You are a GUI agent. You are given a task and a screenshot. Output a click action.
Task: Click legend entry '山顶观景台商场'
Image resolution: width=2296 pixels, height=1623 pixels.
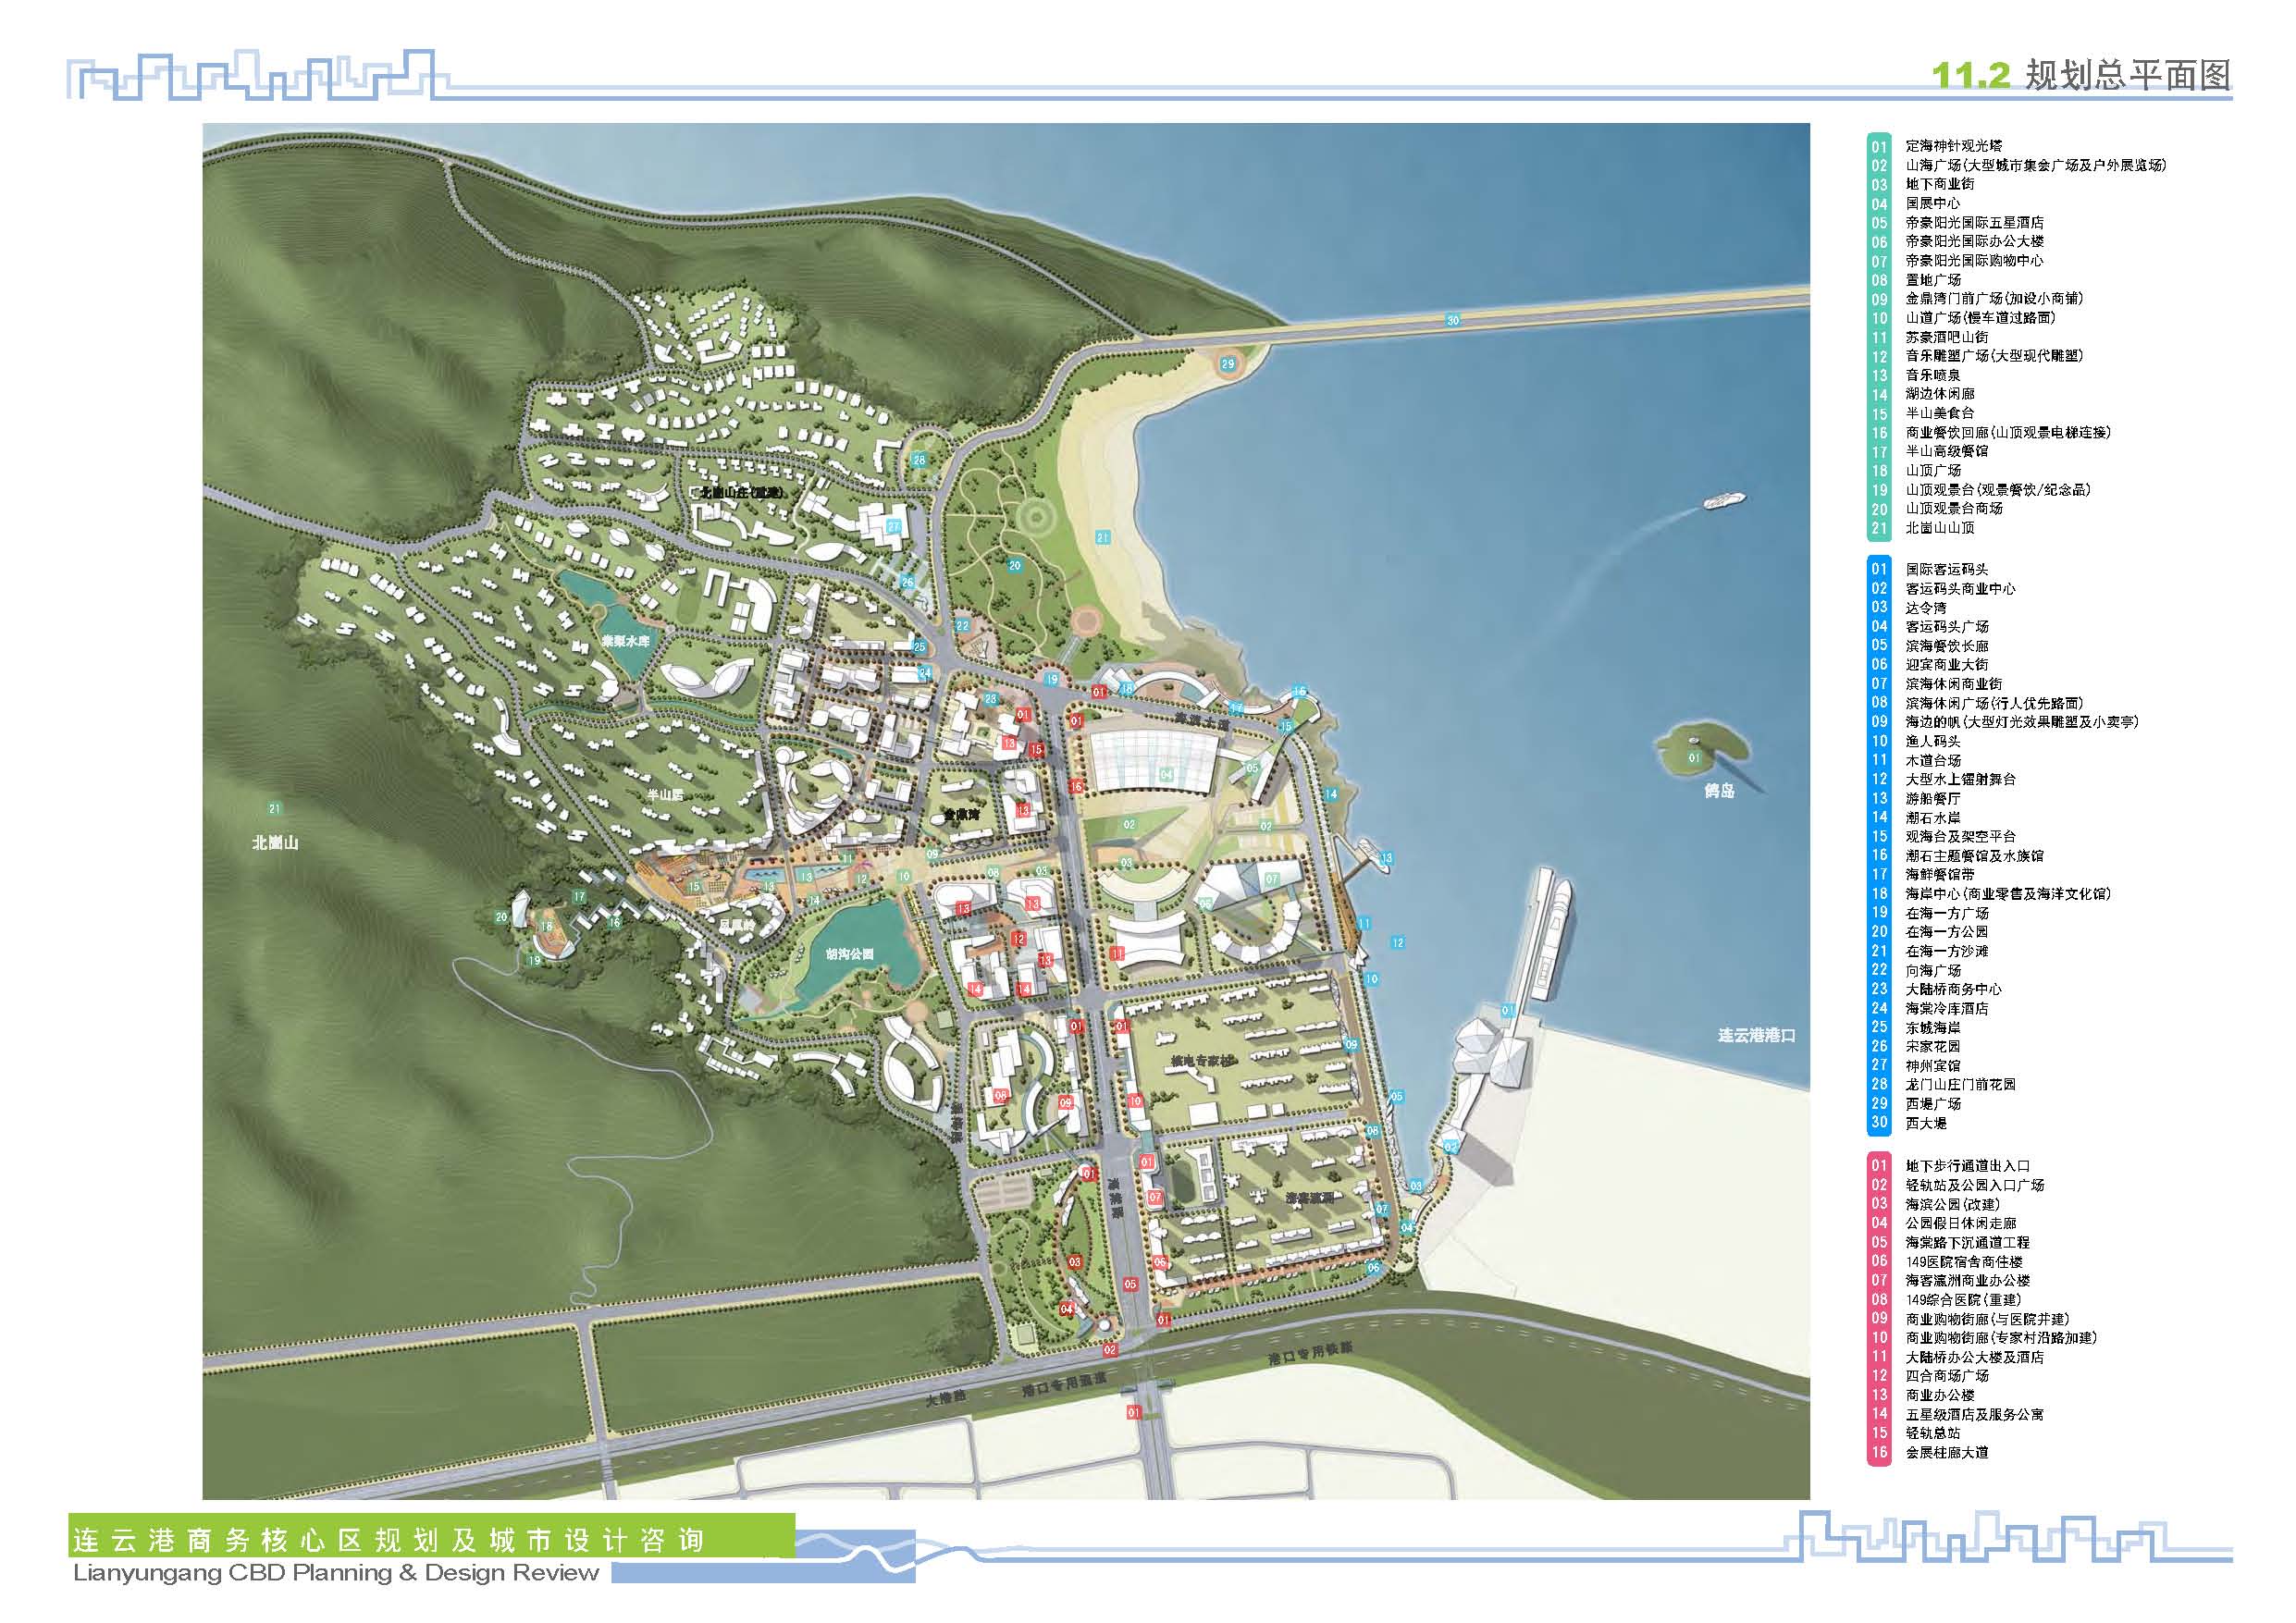coord(1953,508)
